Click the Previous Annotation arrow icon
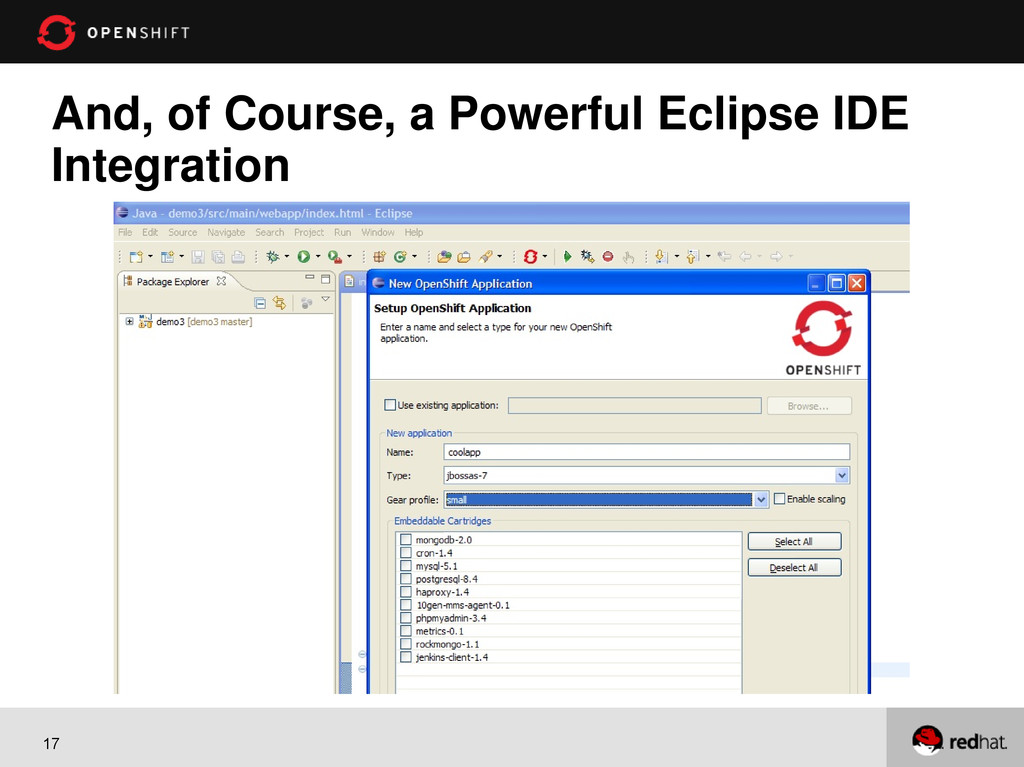This screenshot has width=1024, height=767. coord(693,257)
